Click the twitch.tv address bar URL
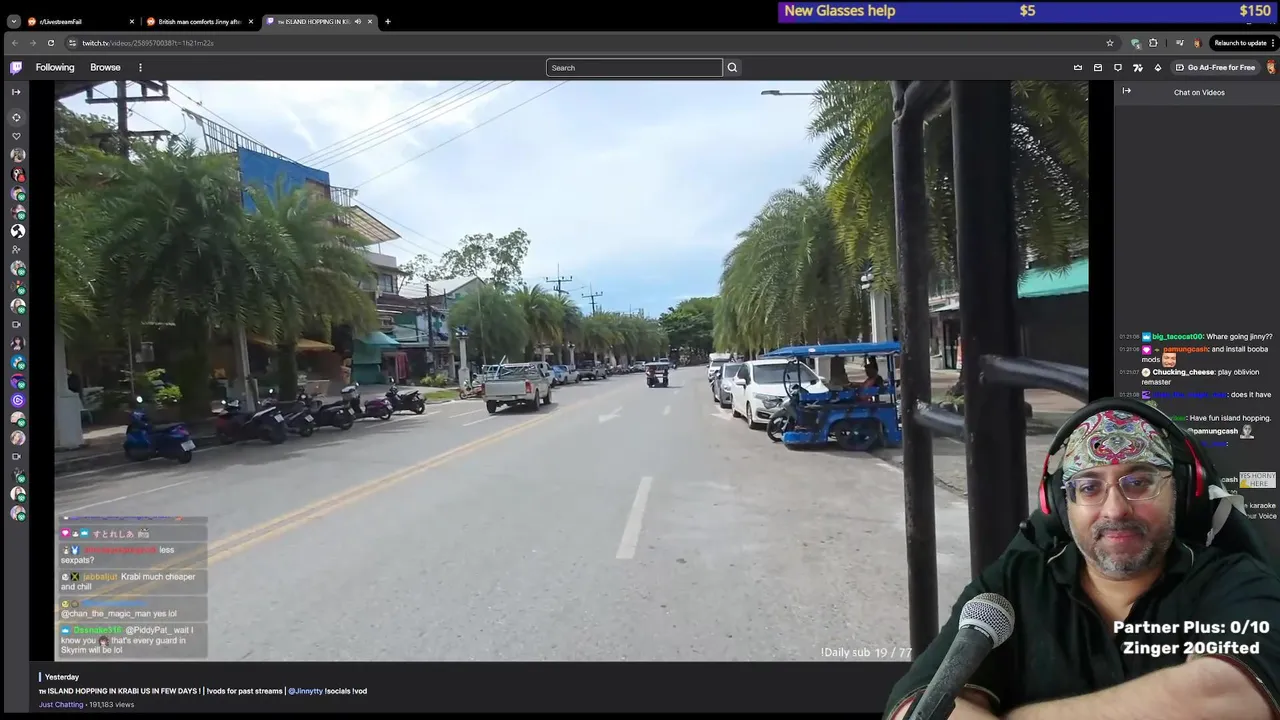 coord(148,43)
